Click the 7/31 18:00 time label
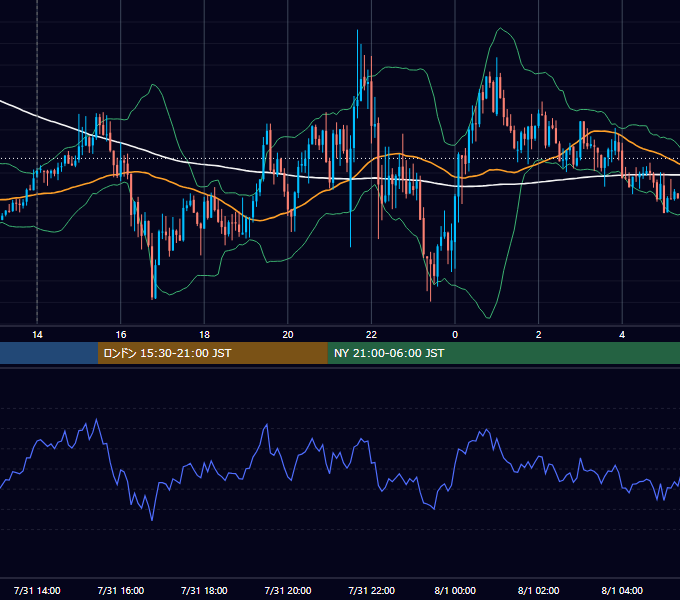680x600 pixels. click(x=204, y=590)
